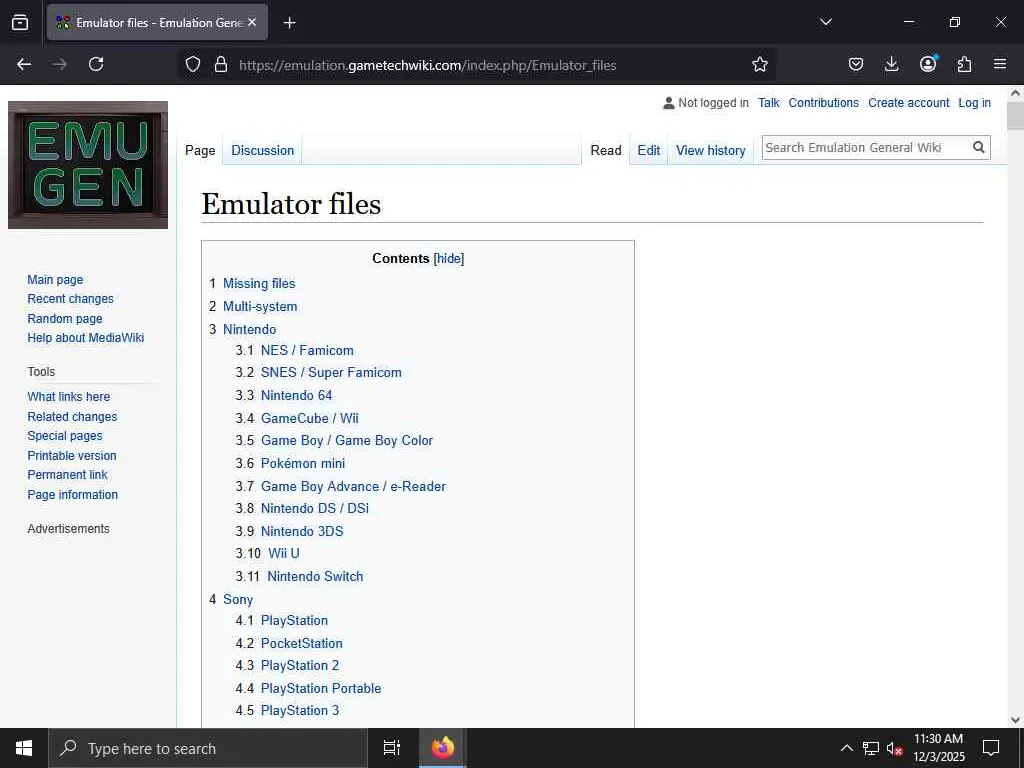1024x768 pixels.
Task: Click the EMU GEN wiki logo
Action: (88, 165)
